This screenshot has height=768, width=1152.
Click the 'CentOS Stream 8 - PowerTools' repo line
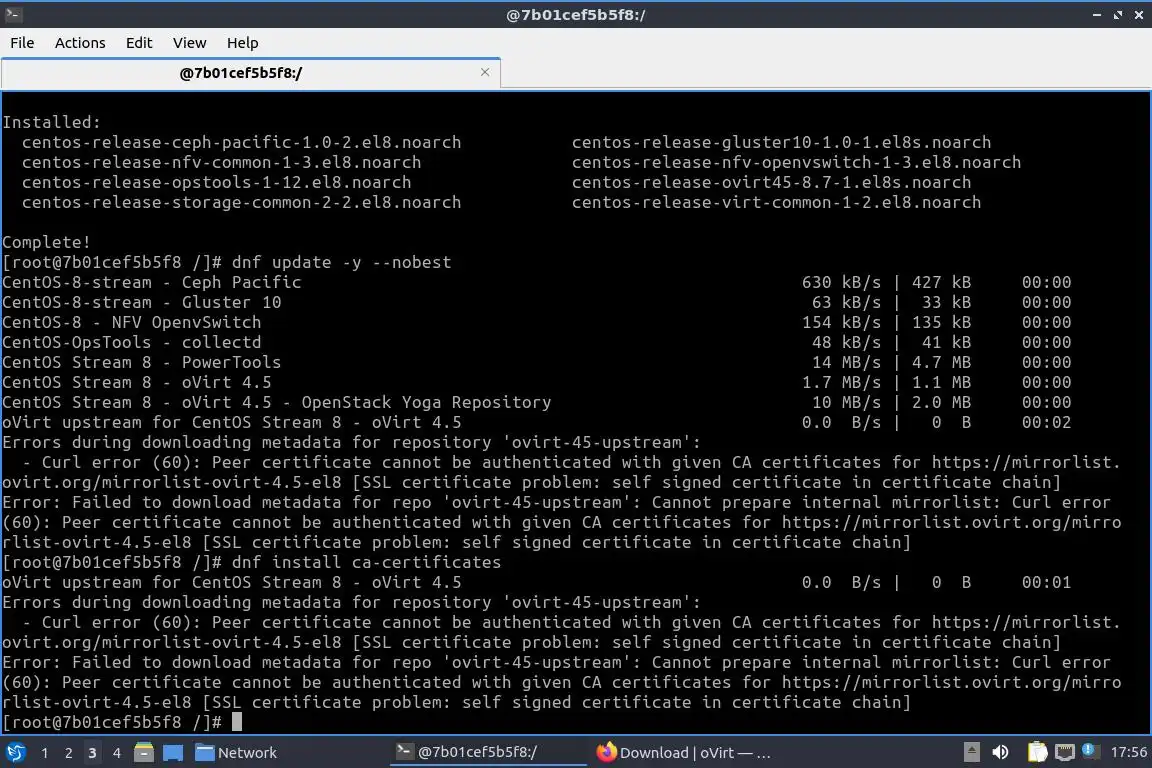(x=142, y=362)
